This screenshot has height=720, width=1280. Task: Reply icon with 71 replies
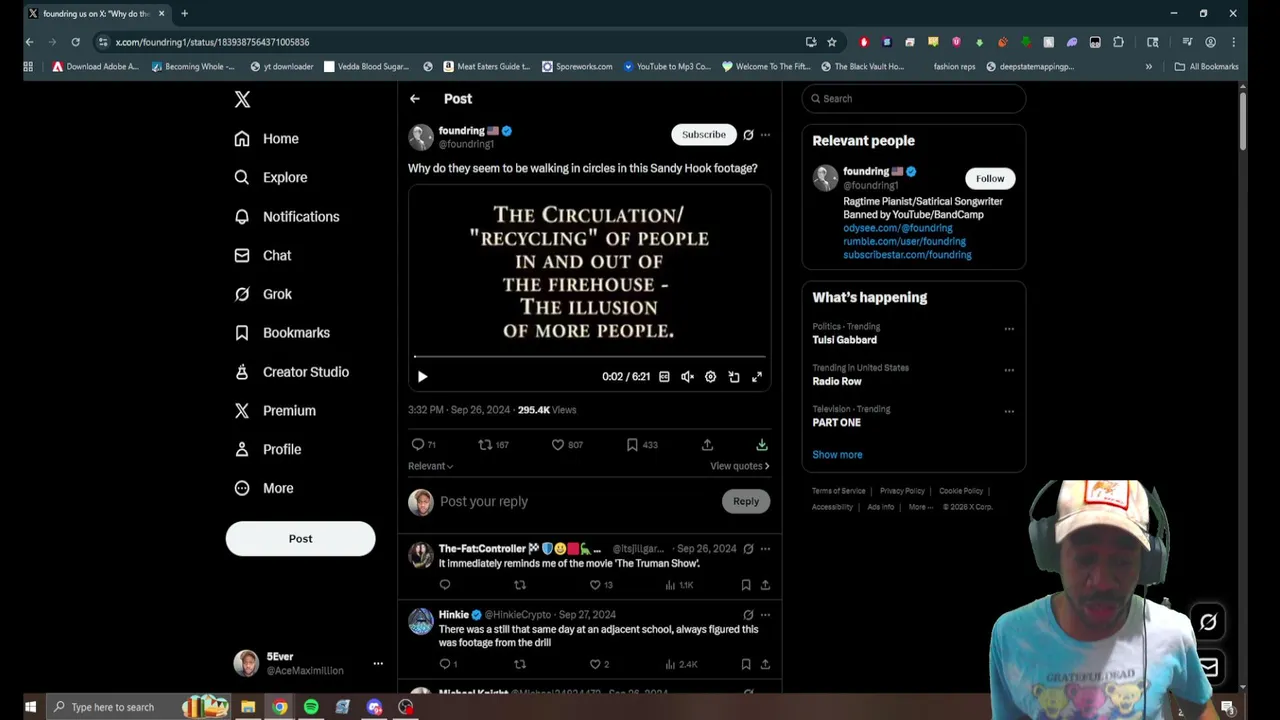pyautogui.click(x=423, y=445)
